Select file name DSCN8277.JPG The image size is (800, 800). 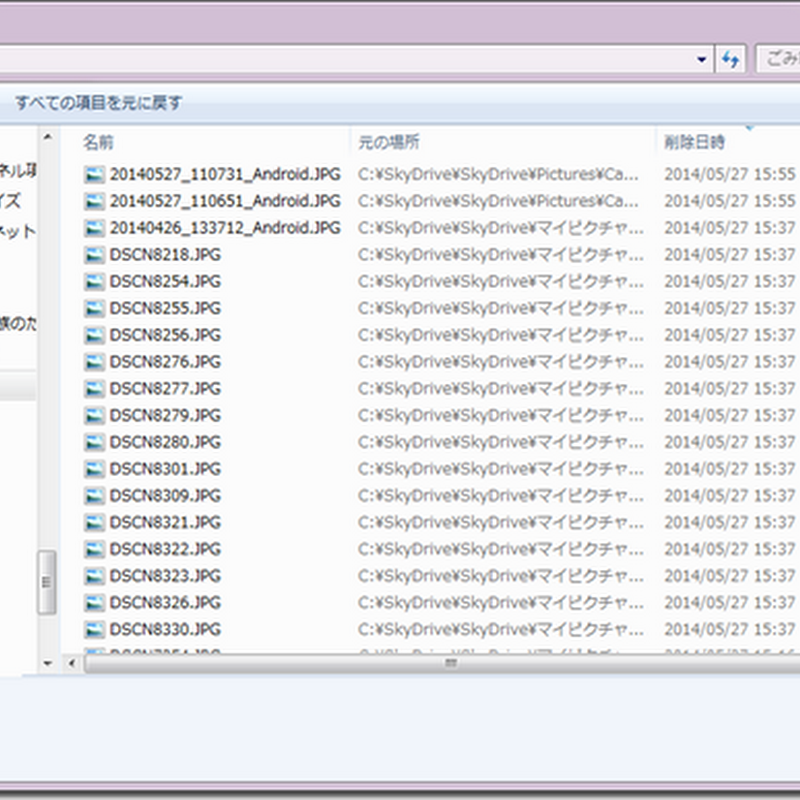(x=165, y=389)
